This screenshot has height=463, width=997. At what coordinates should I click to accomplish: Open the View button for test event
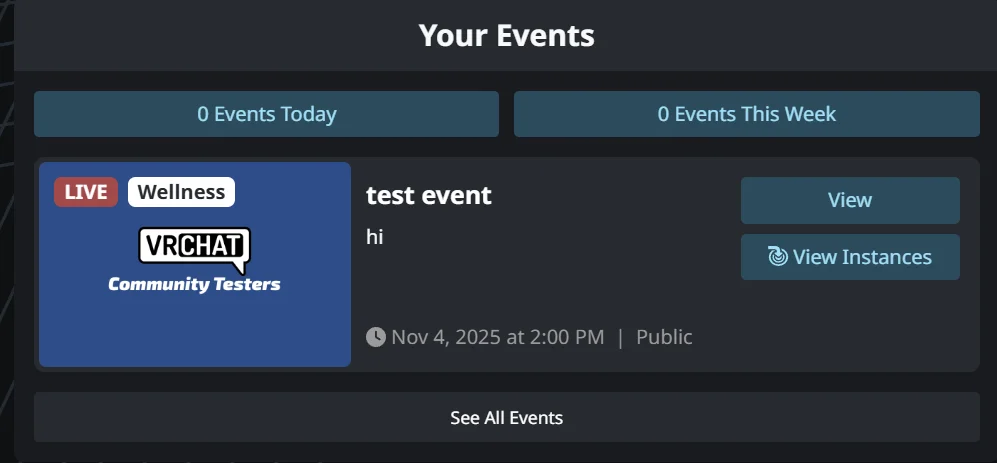(x=850, y=200)
